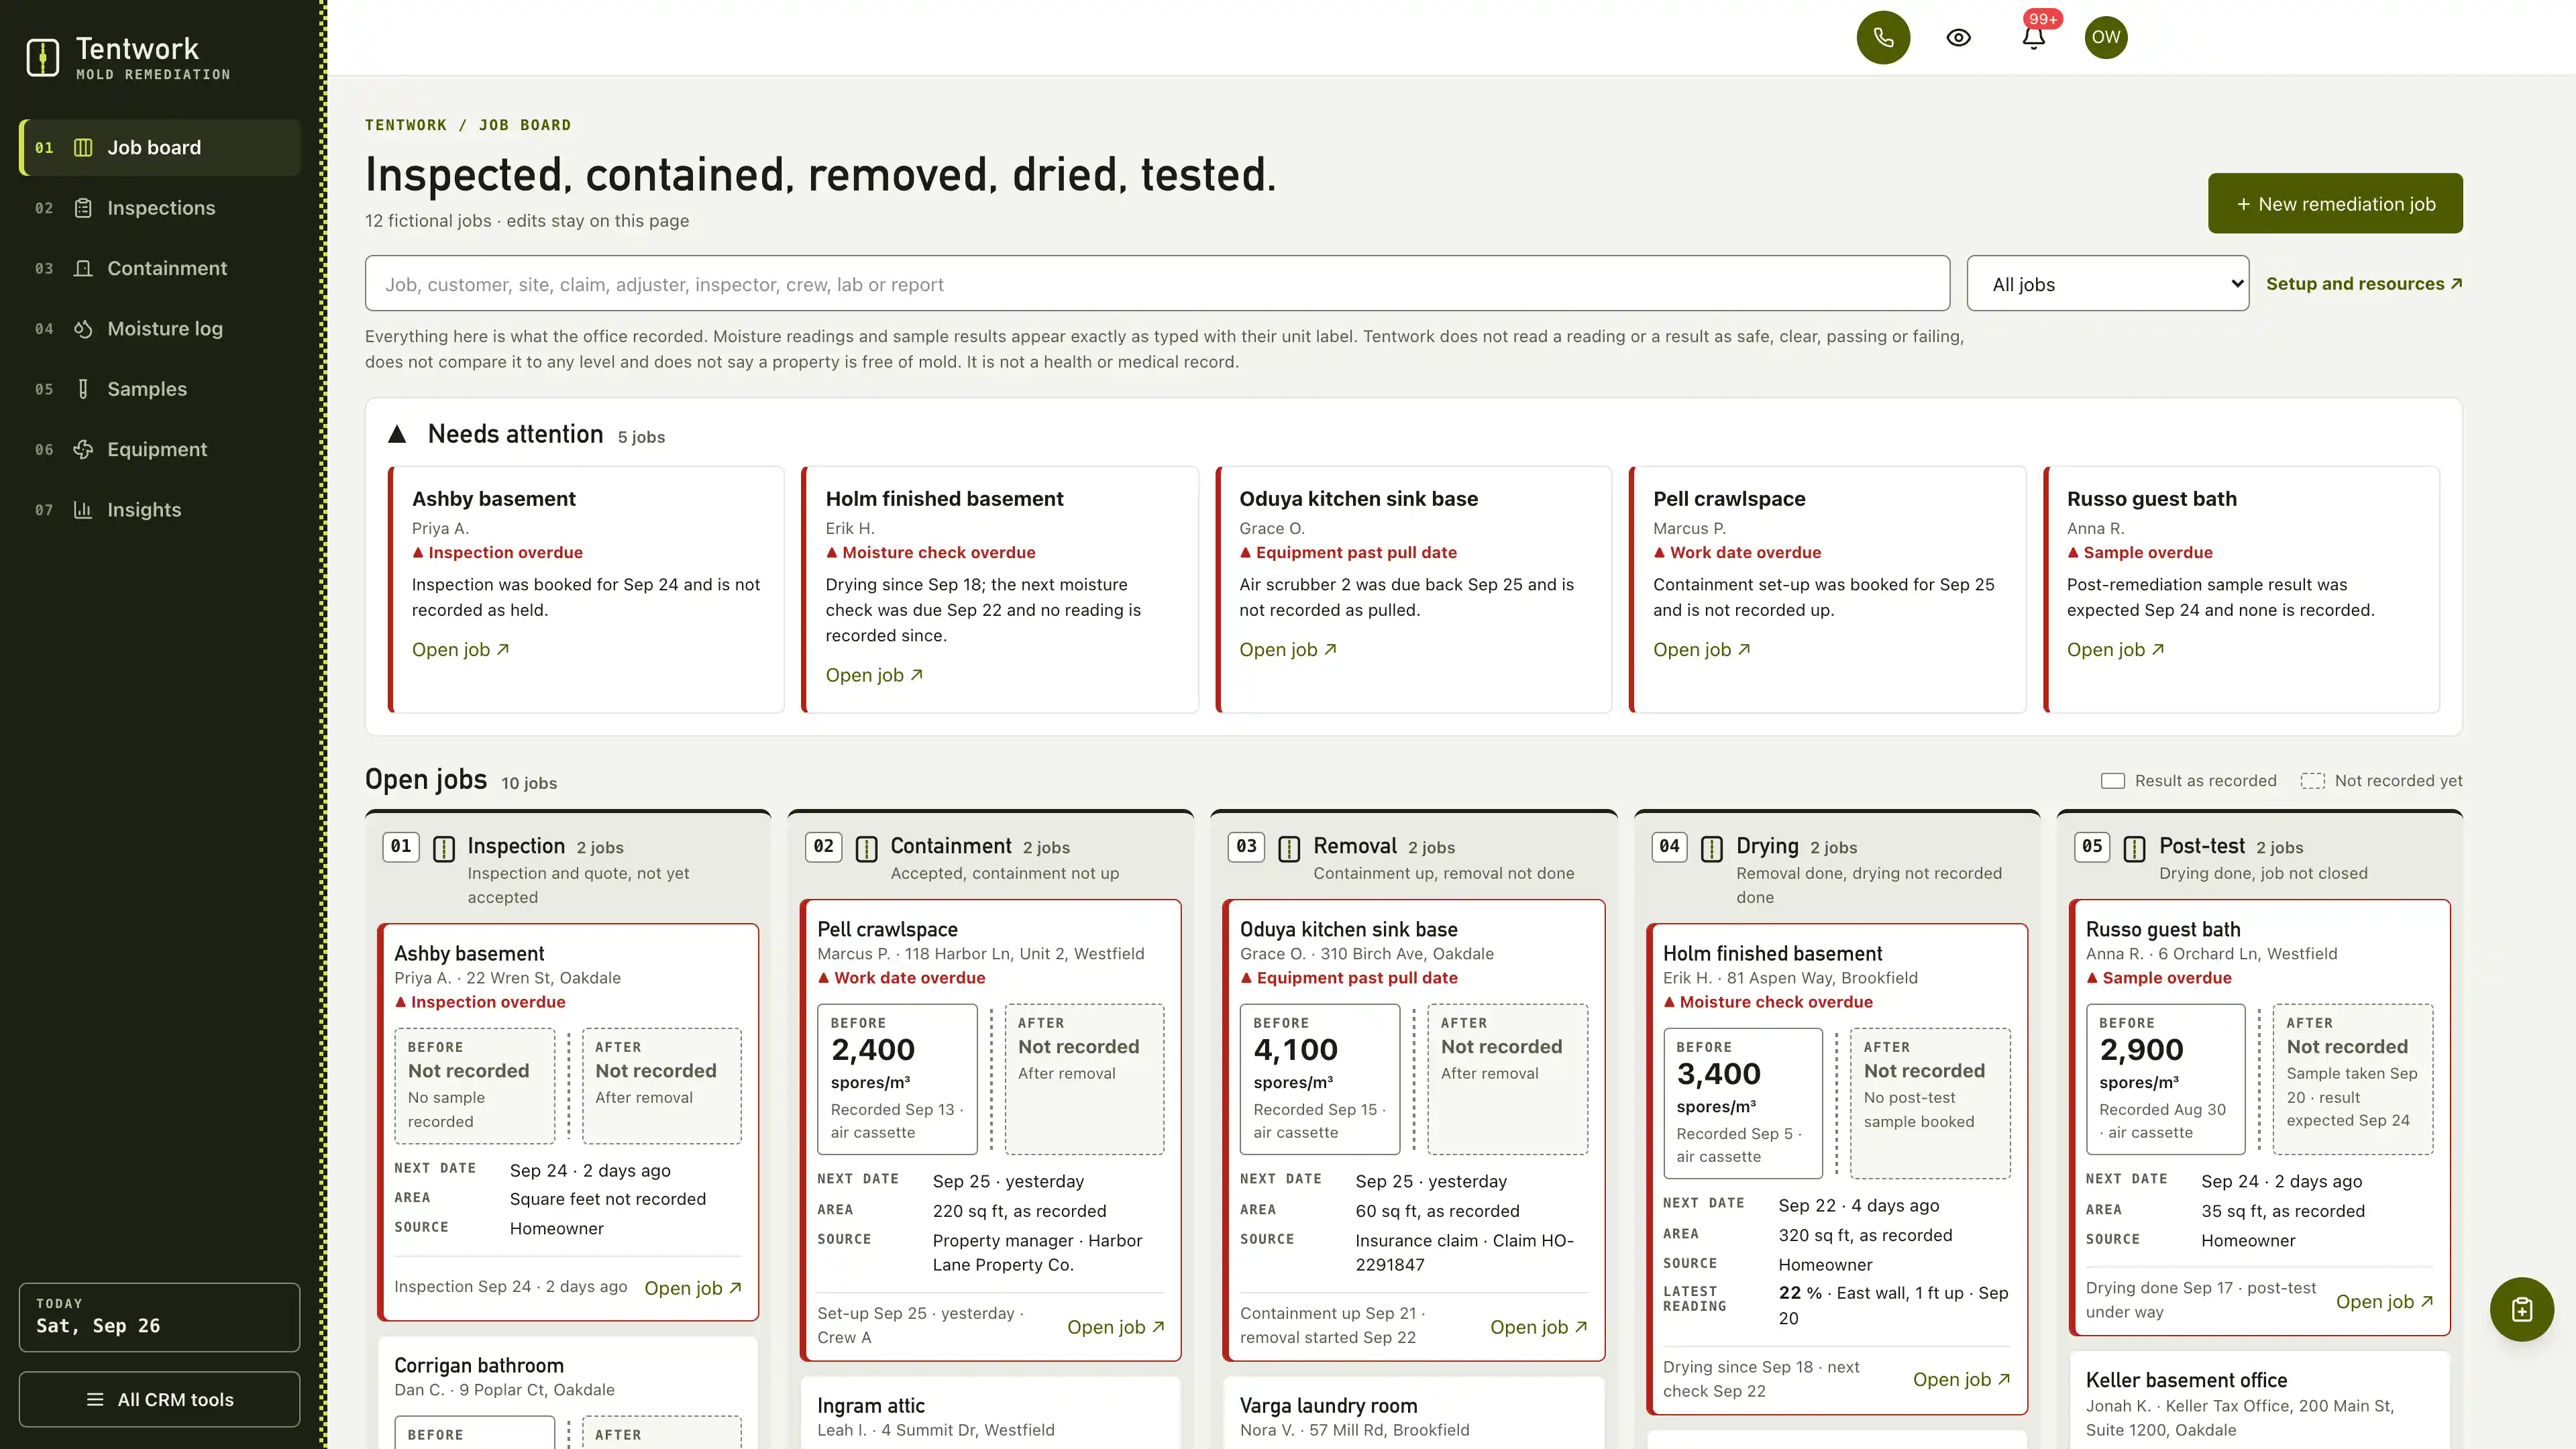Toggle the eye view icon in header
Image resolution: width=2576 pixels, height=1449 pixels.
(1958, 37)
